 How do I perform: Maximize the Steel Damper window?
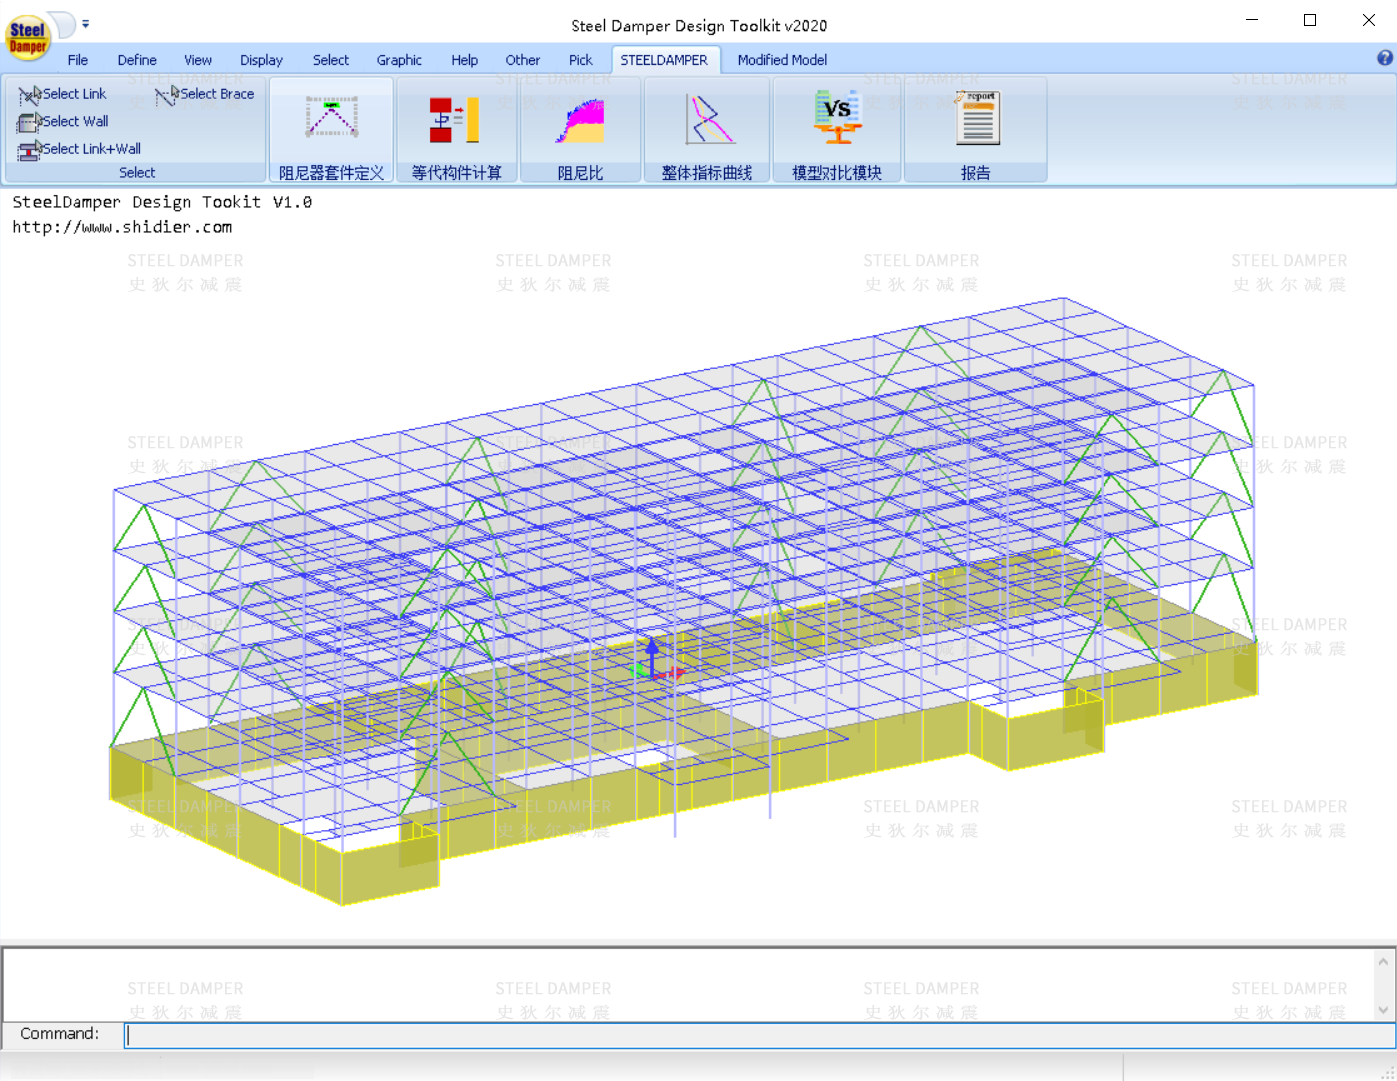tap(1310, 20)
